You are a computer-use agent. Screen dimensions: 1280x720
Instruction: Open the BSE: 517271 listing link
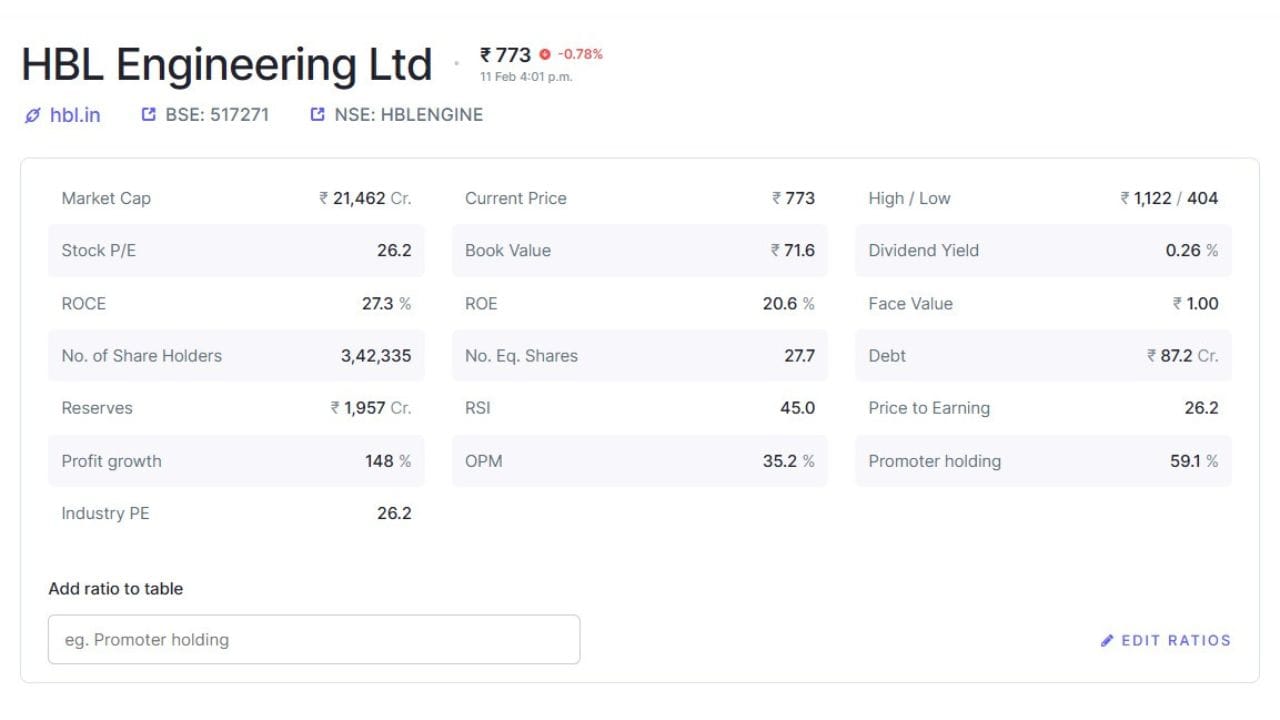pyautogui.click(x=217, y=115)
